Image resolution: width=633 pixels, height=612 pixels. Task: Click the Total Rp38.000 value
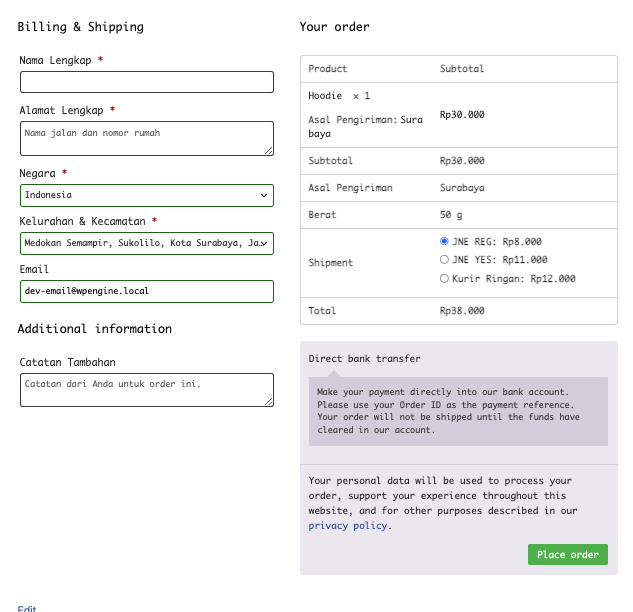click(x=462, y=310)
